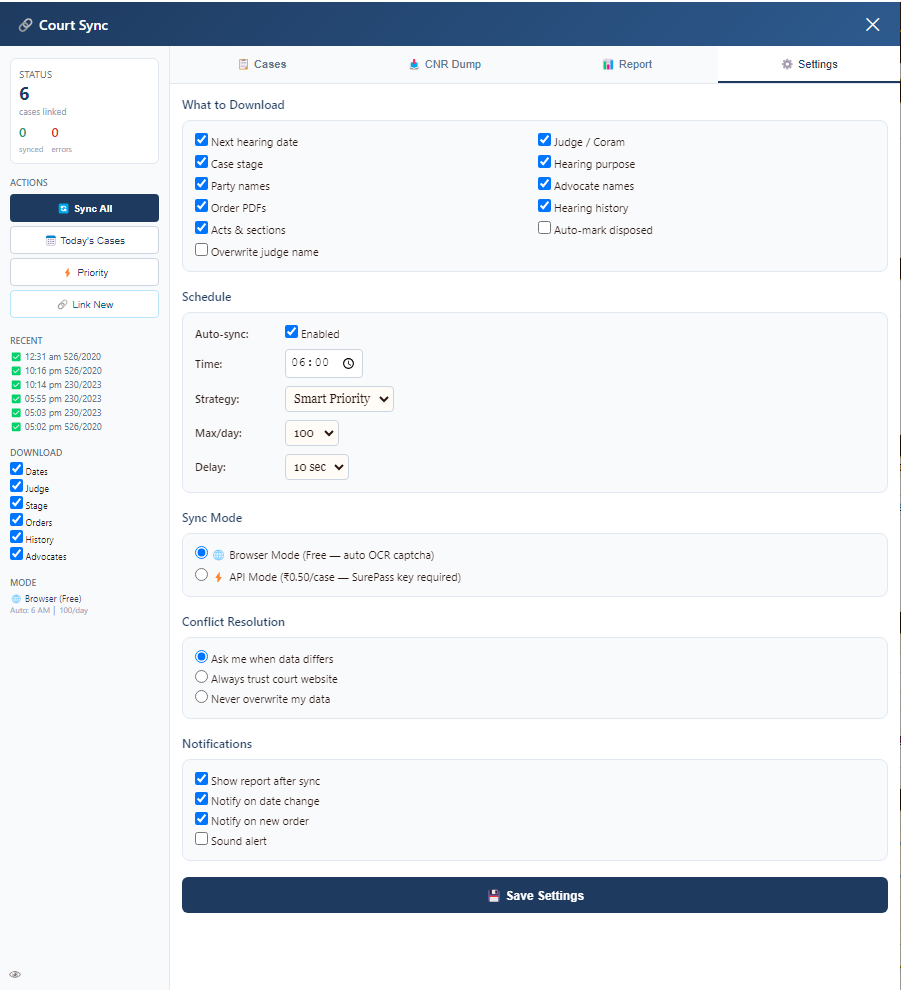
Task: Click the link icon beside Court Sync title
Action: tap(25, 25)
